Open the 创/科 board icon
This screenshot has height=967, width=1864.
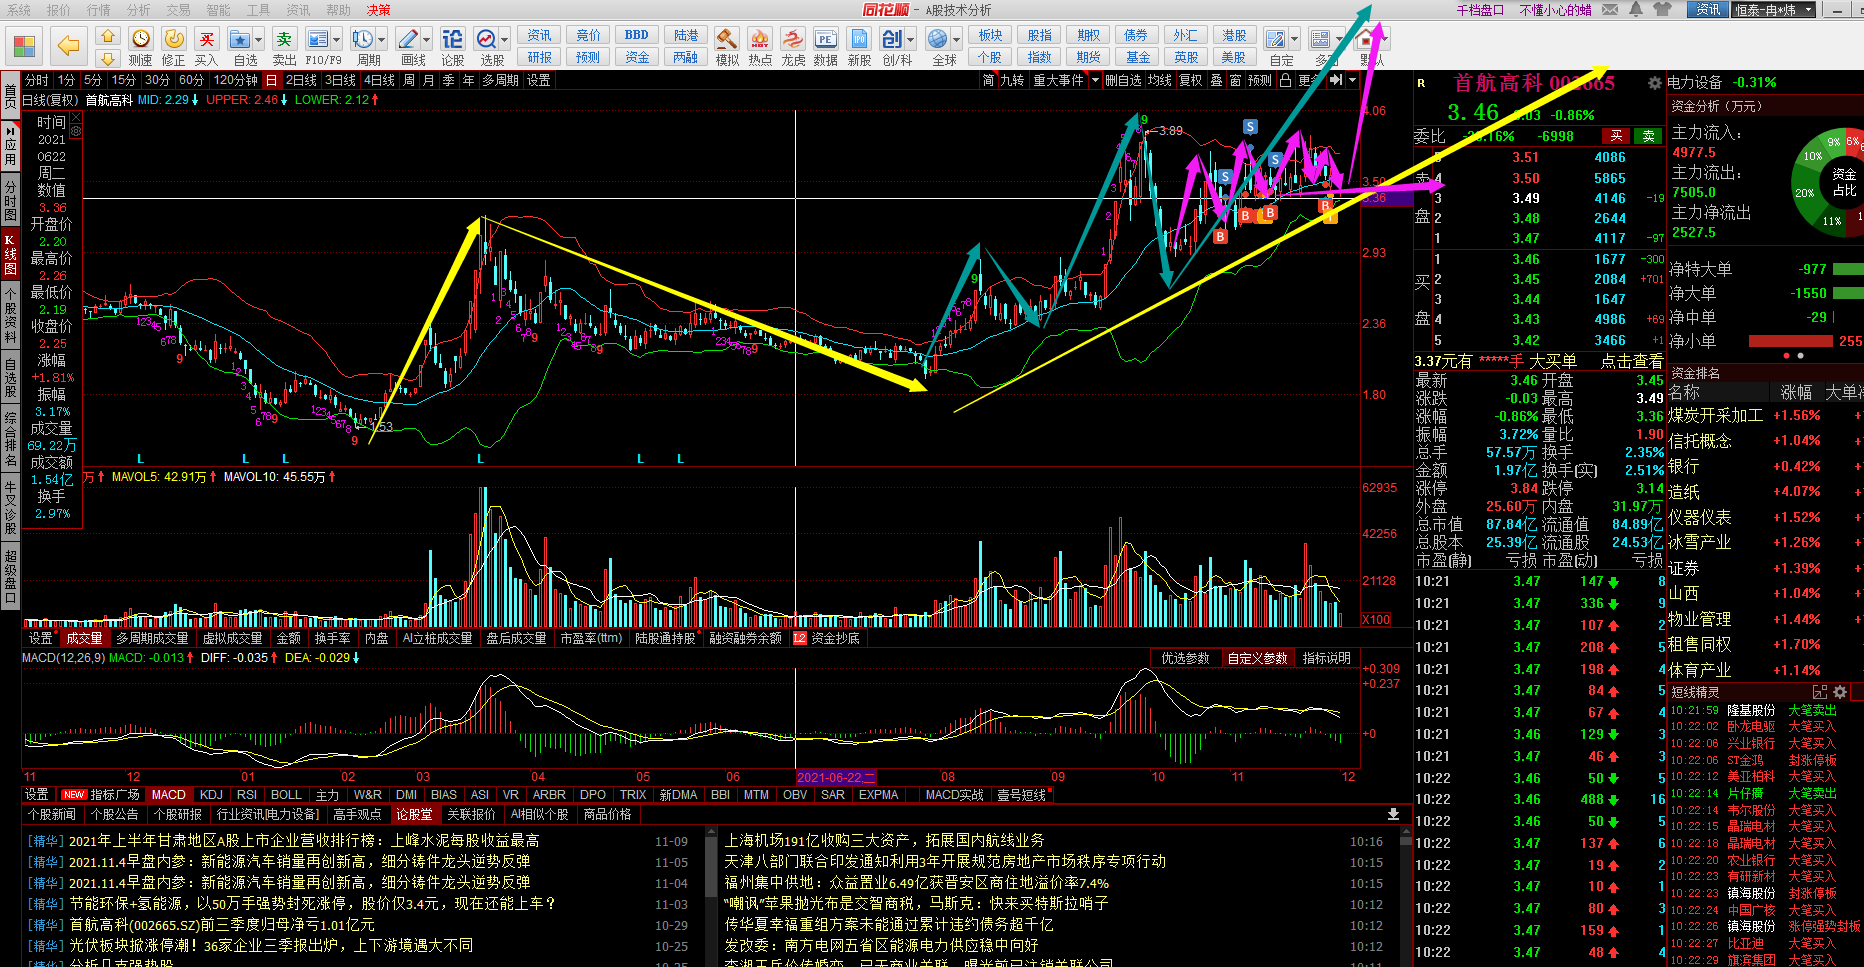tap(892, 40)
